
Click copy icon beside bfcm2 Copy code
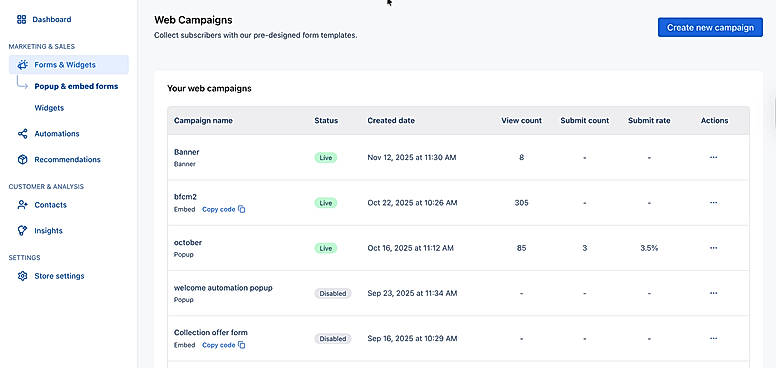pyautogui.click(x=242, y=209)
